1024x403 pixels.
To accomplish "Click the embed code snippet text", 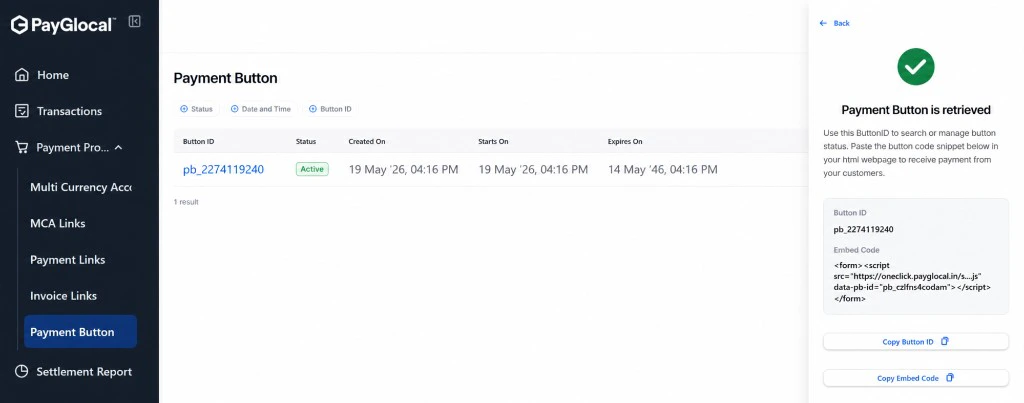I will click(x=912, y=282).
